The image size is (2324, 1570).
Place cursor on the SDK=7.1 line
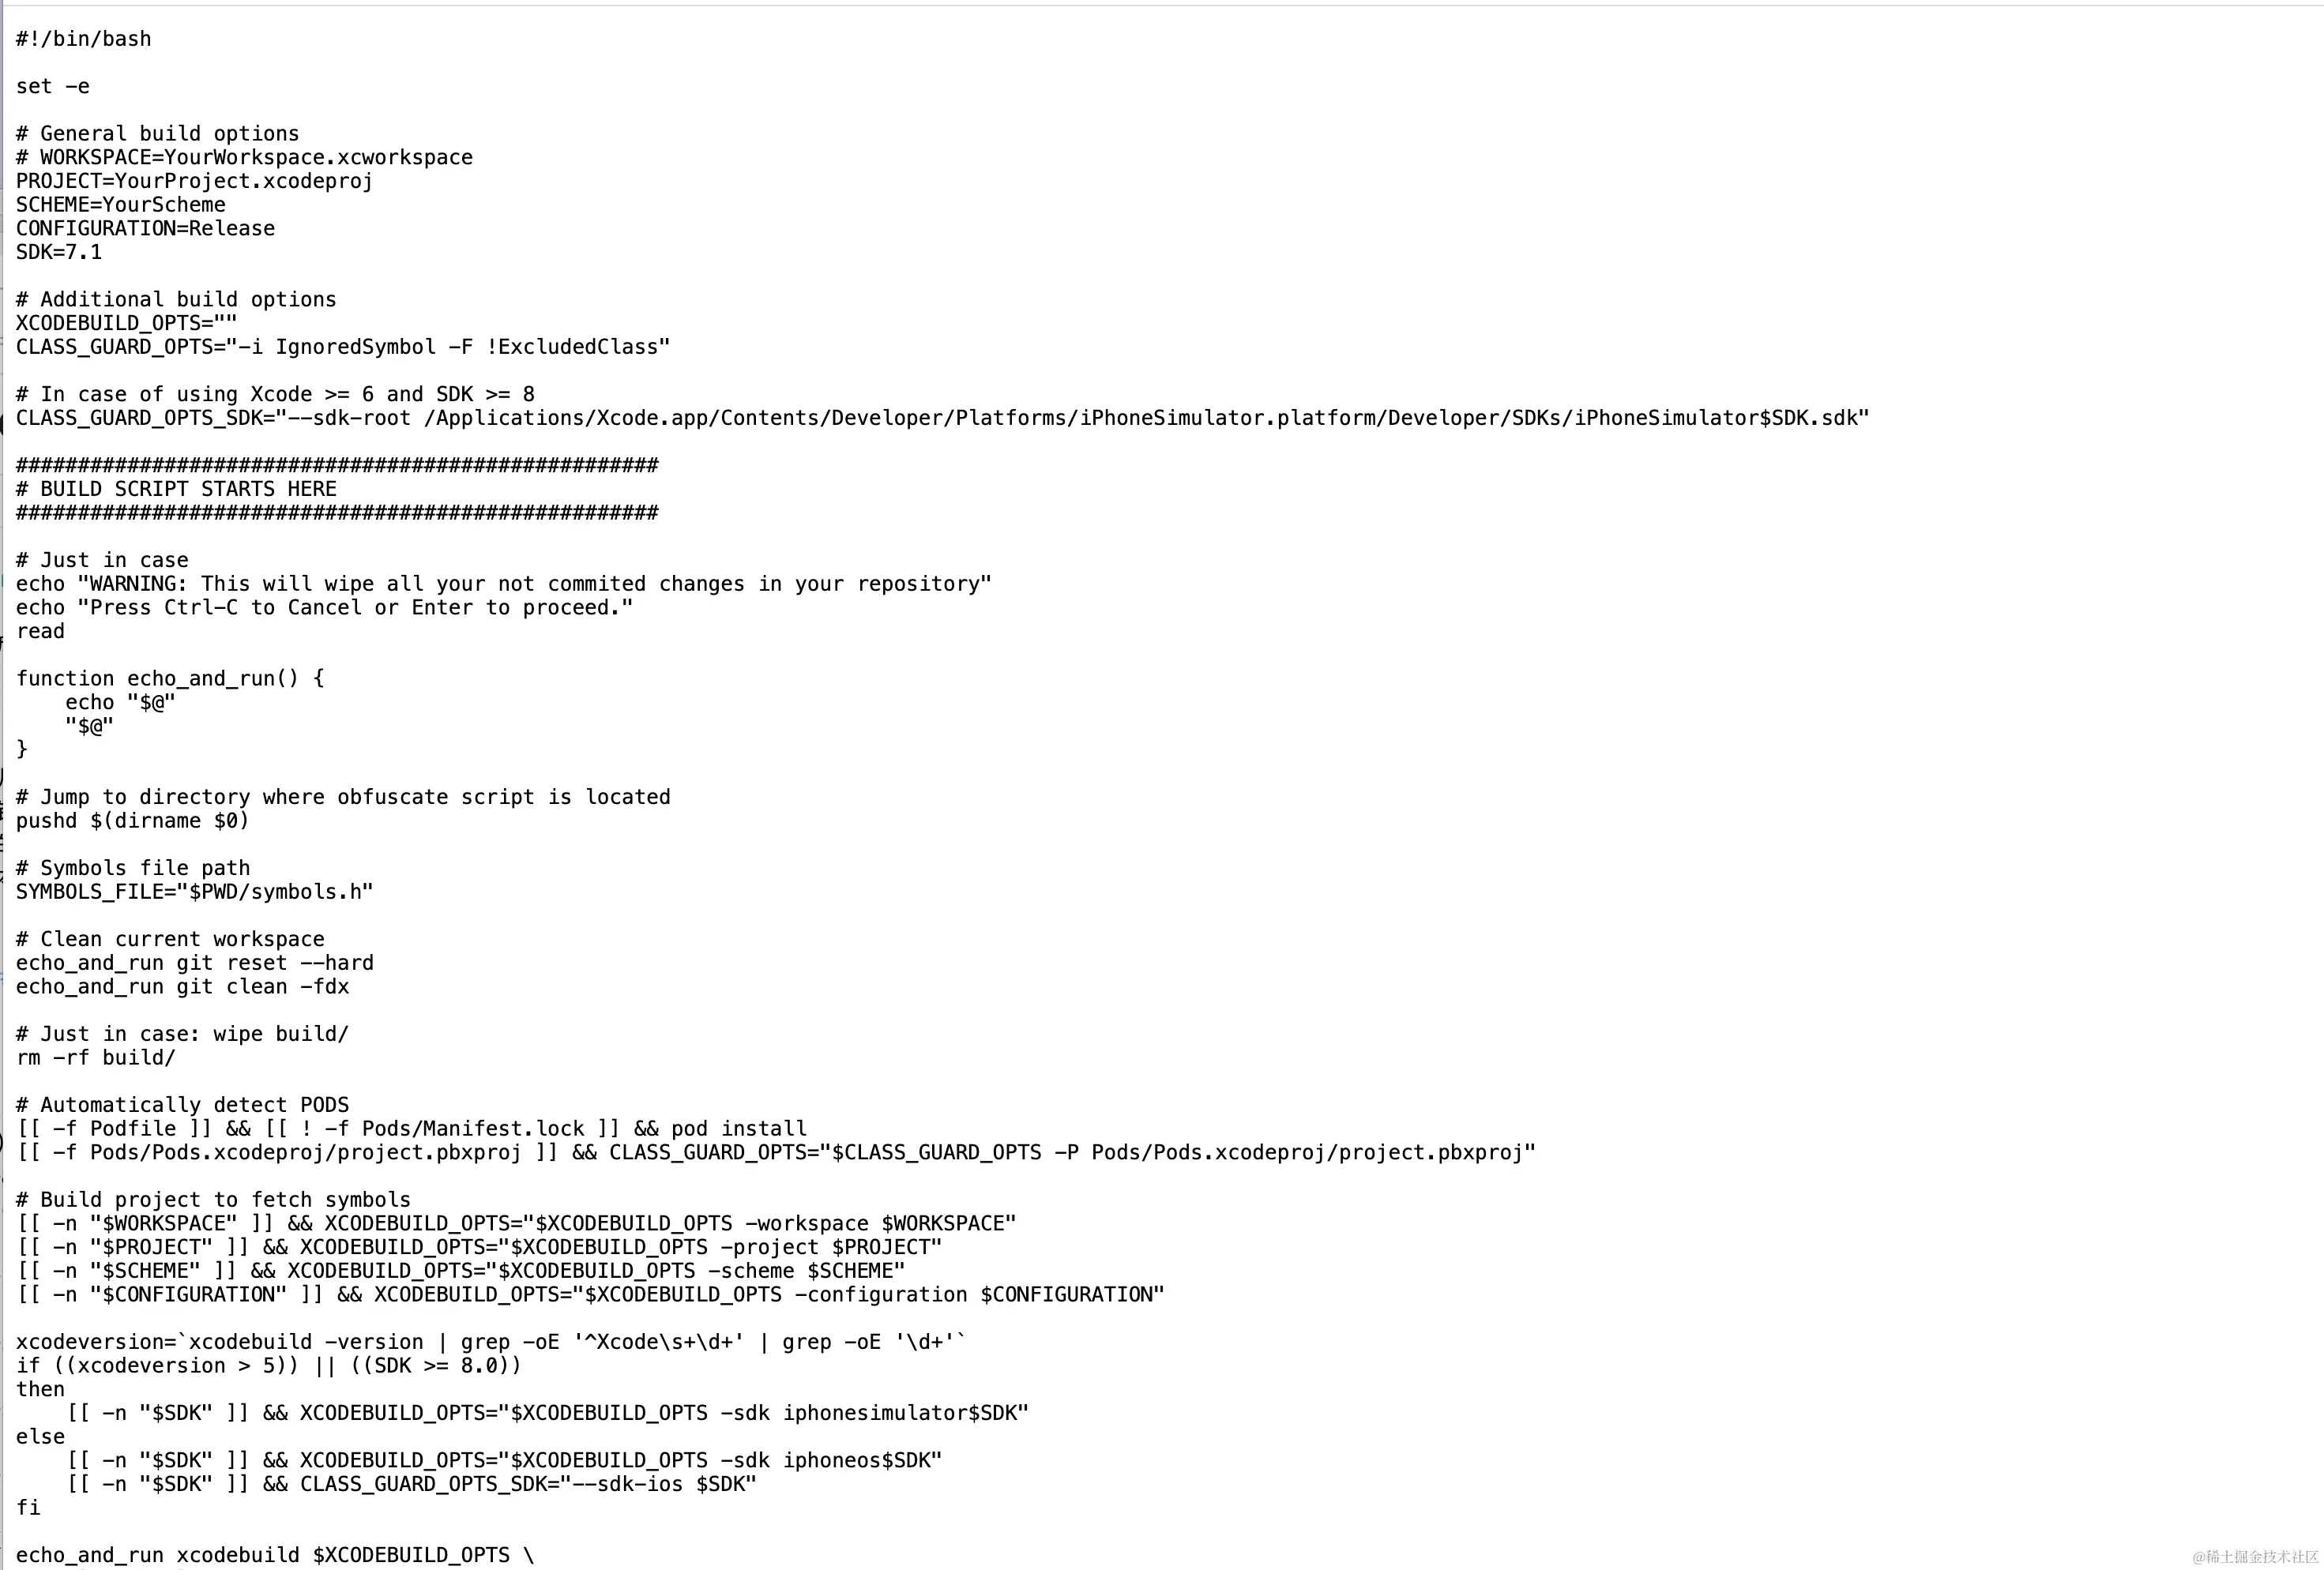click(x=59, y=252)
